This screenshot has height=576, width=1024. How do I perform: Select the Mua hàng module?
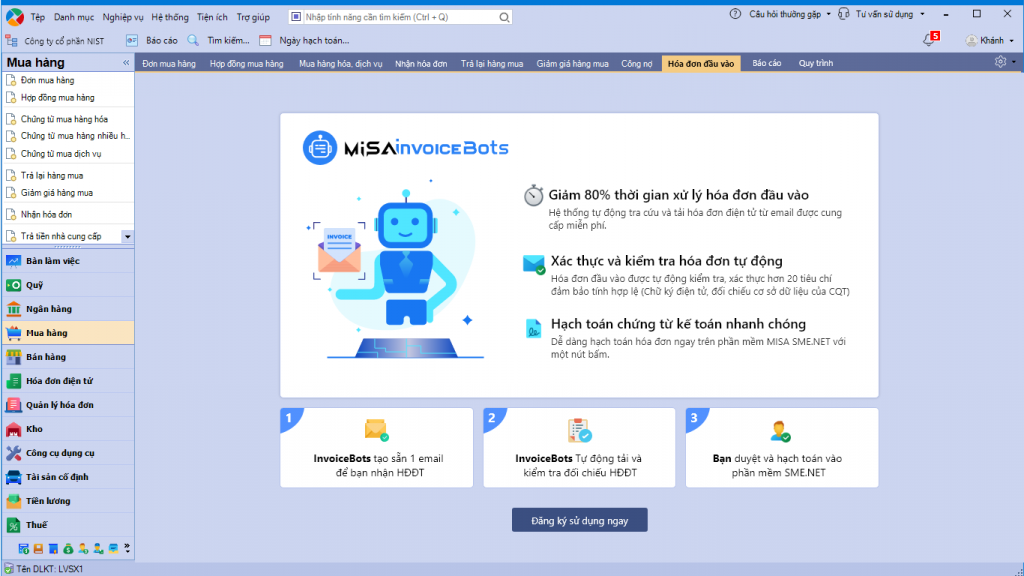click(x=68, y=333)
